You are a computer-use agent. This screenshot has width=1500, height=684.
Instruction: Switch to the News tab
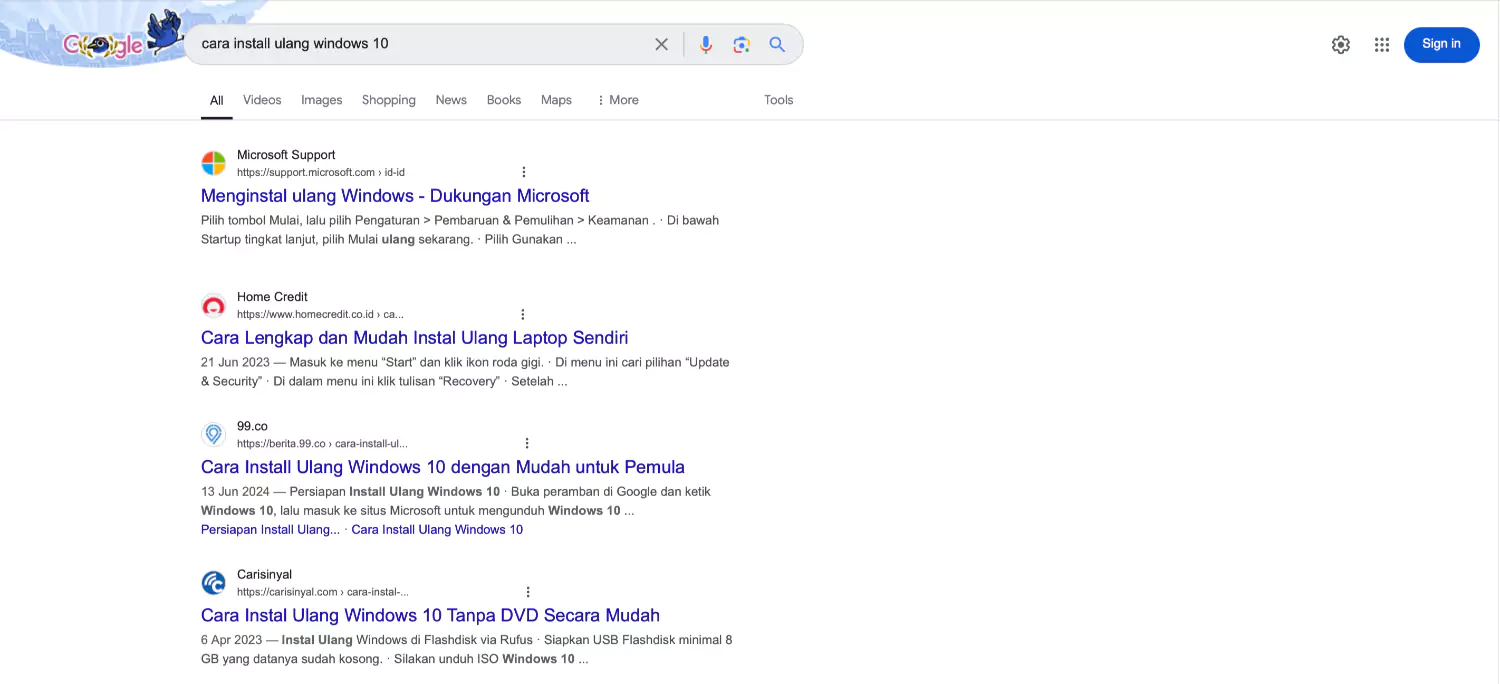[x=451, y=100]
